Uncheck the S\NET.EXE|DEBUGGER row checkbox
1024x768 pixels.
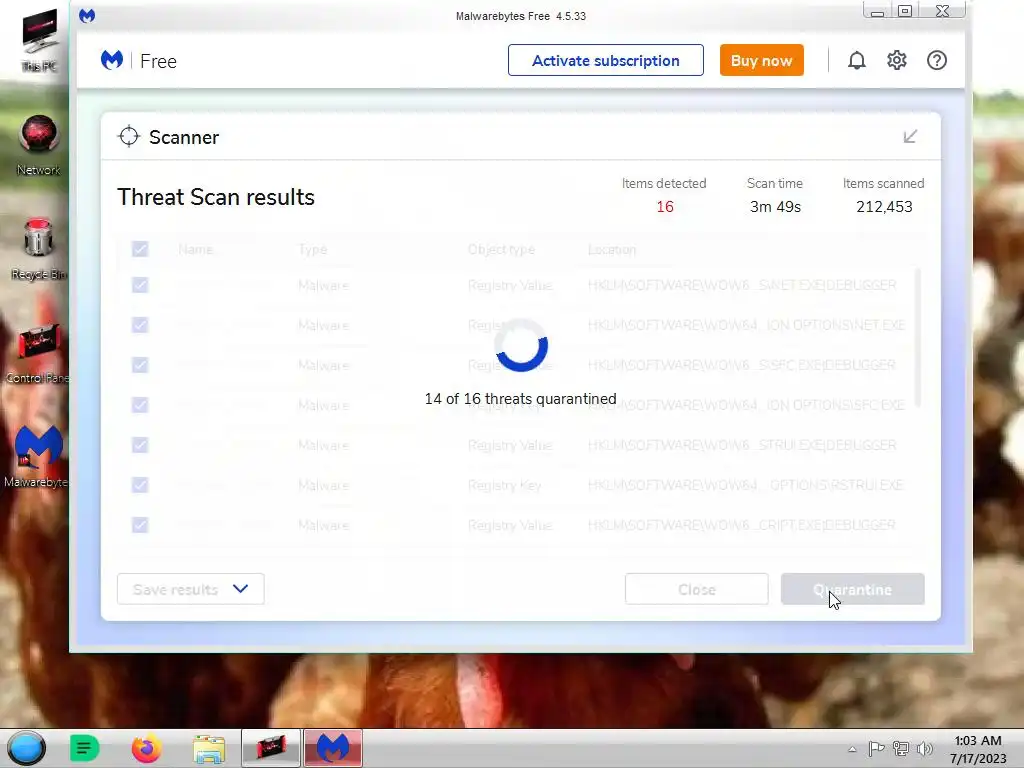pyautogui.click(x=140, y=285)
